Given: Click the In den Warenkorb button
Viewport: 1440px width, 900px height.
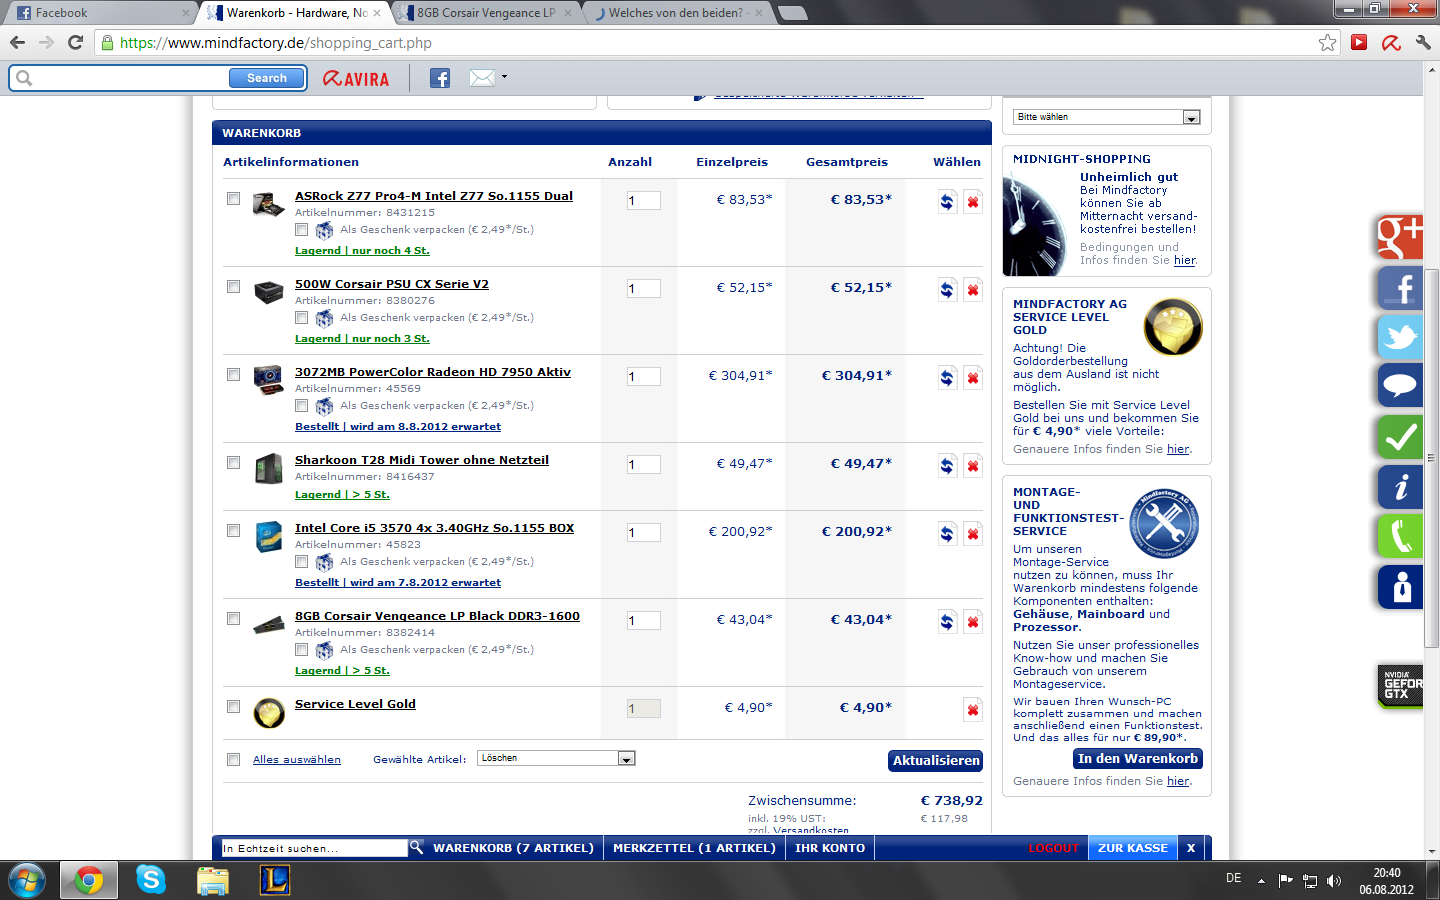Looking at the screenshot, I should pos(1138,759).
